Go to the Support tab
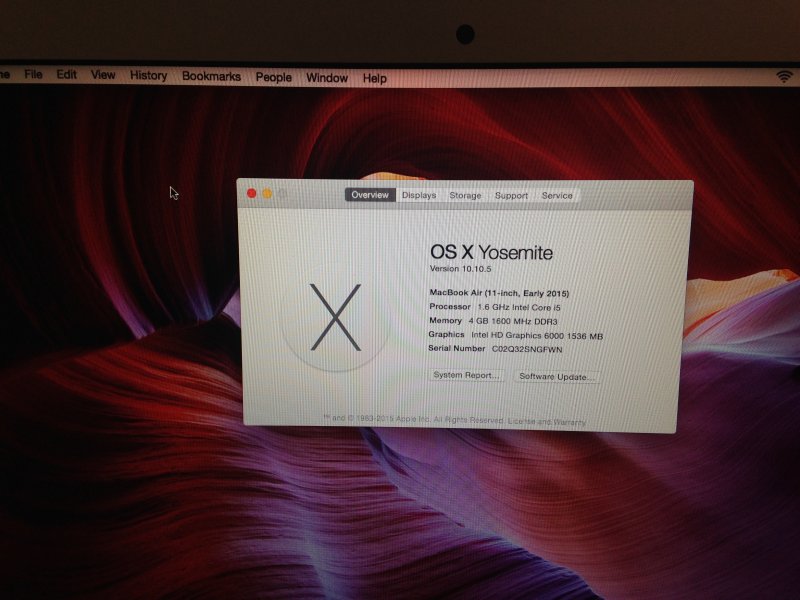Image resolution: width=800 pixels, height=600 pixels. tap(511, 196)
